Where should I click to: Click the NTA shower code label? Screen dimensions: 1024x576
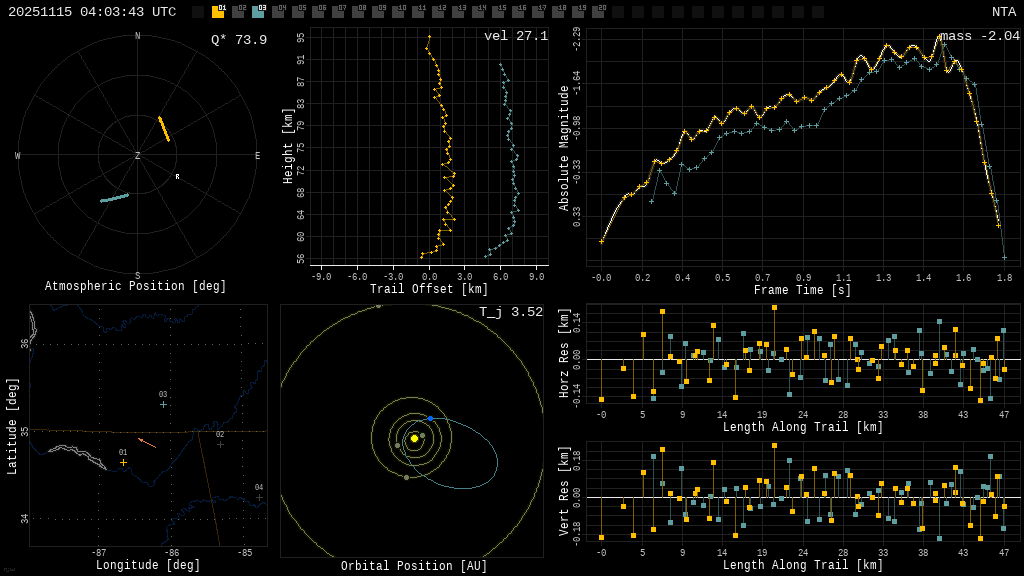click(x=1003, y=12)
